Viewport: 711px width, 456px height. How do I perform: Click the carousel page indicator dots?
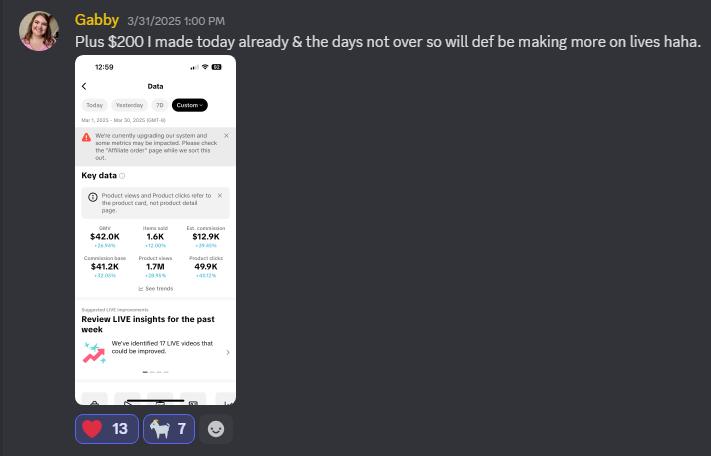(156, 372)
